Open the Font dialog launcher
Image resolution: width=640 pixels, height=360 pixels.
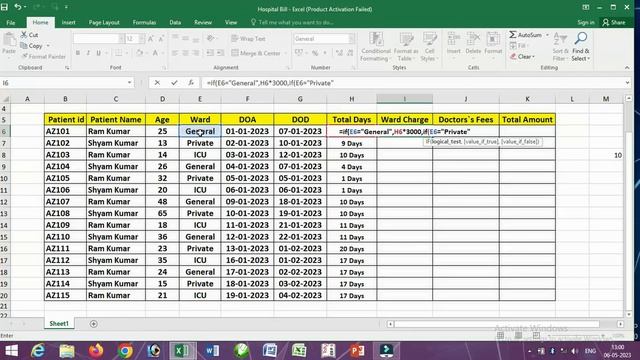[x=164, y=68]
